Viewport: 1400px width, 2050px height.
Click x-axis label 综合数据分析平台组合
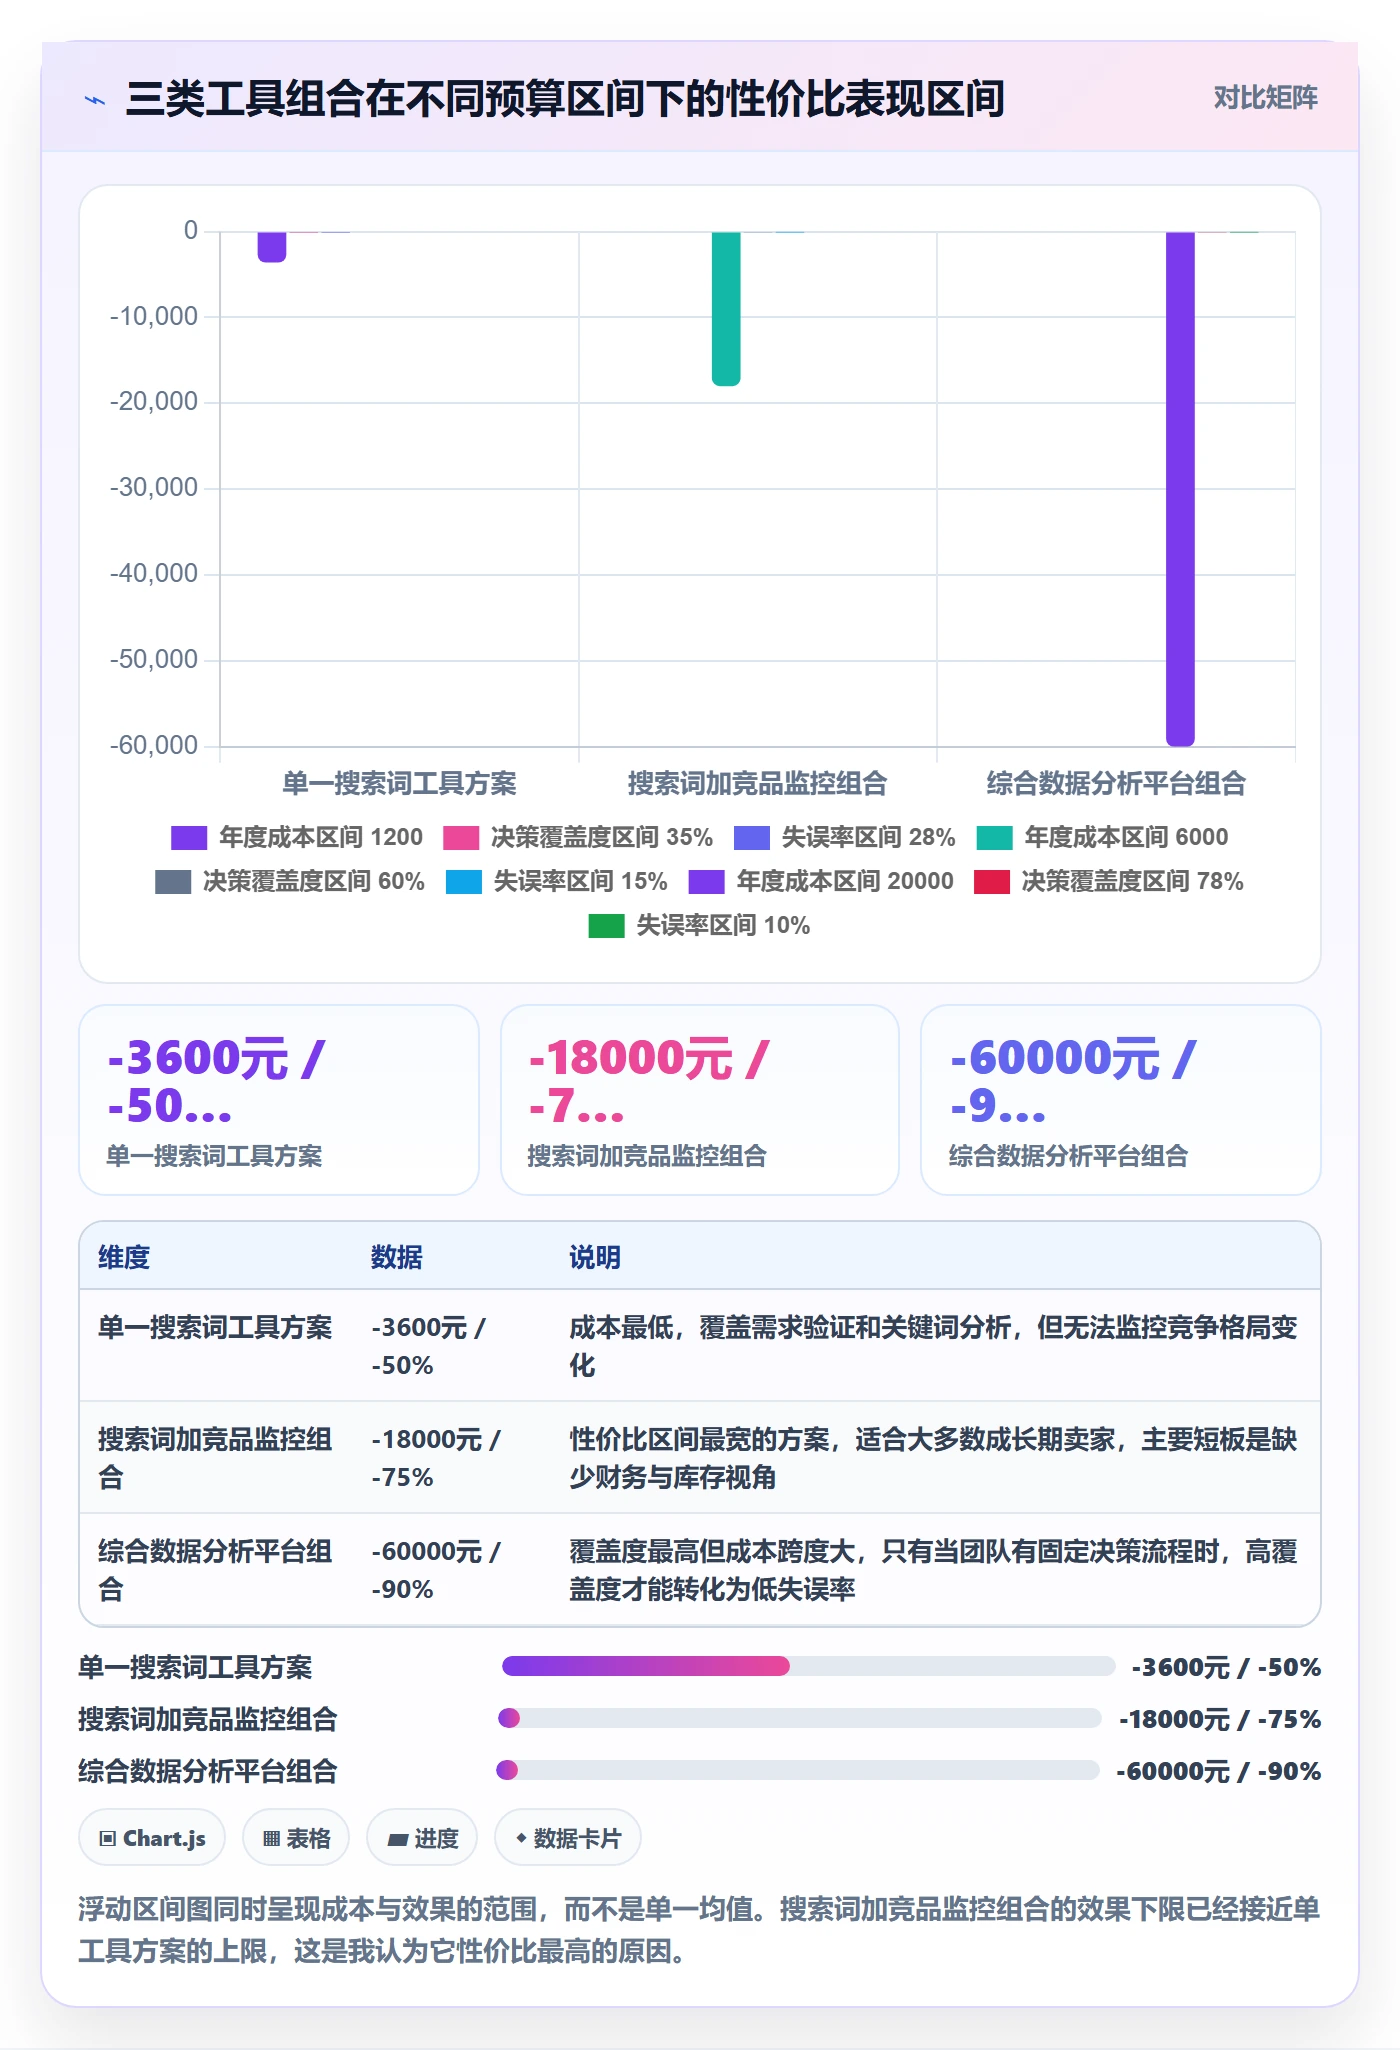tap(1116, 783)
